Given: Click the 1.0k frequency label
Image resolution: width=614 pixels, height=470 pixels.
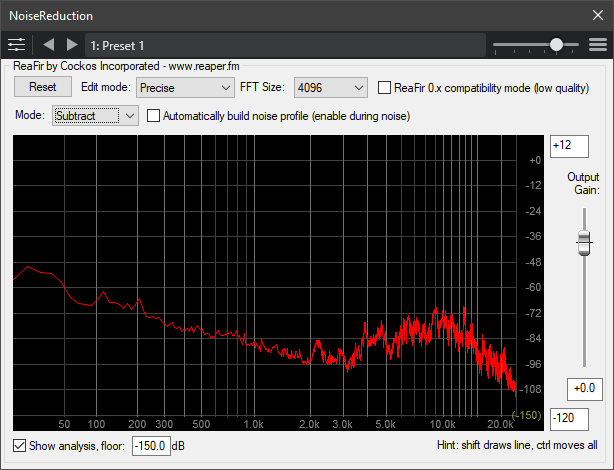Looking at the screenshot, I should pos(253,424).
